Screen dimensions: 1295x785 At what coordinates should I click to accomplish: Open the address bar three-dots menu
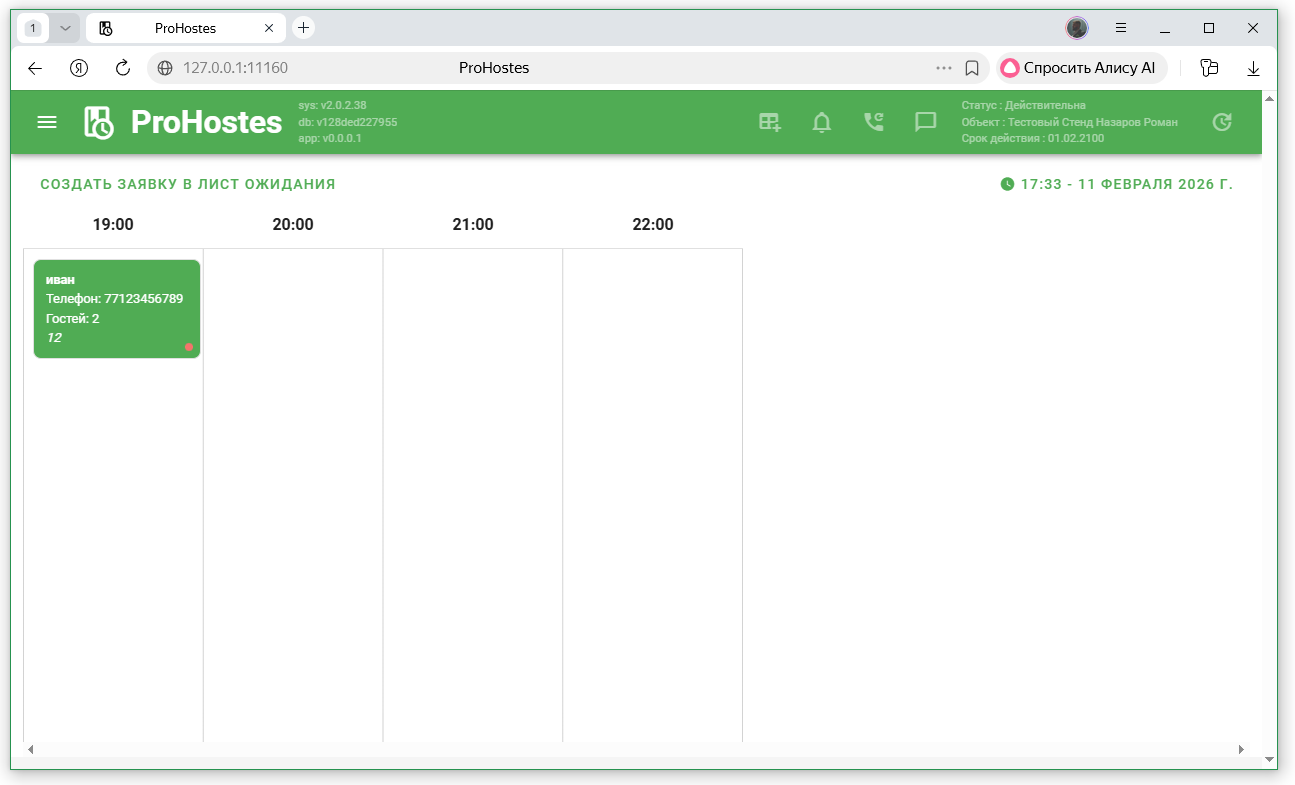tap(944, 68)
